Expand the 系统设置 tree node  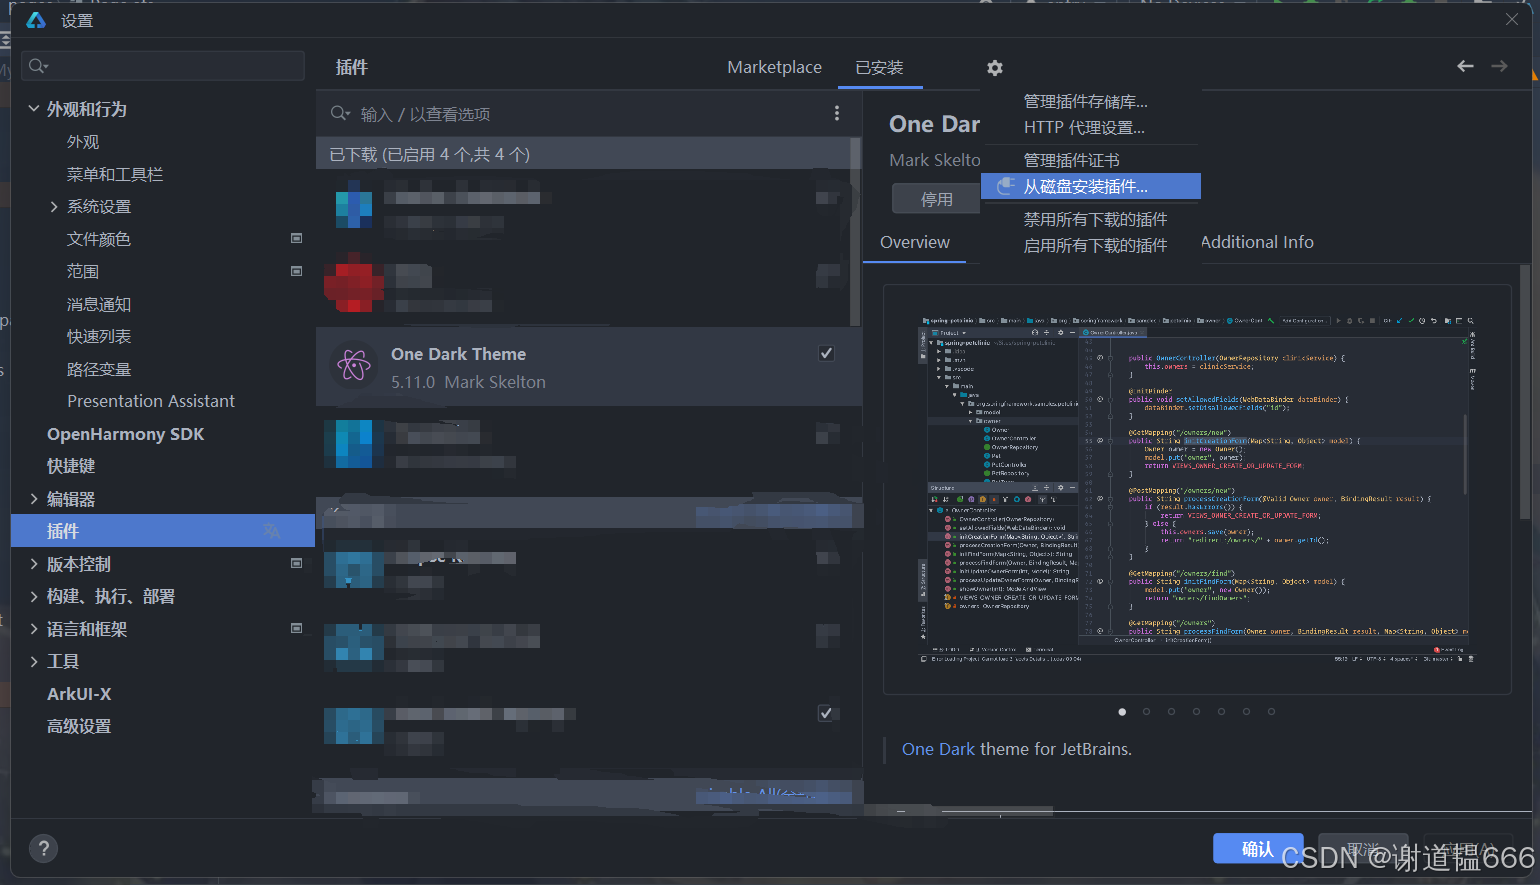(x=54, y=206)
